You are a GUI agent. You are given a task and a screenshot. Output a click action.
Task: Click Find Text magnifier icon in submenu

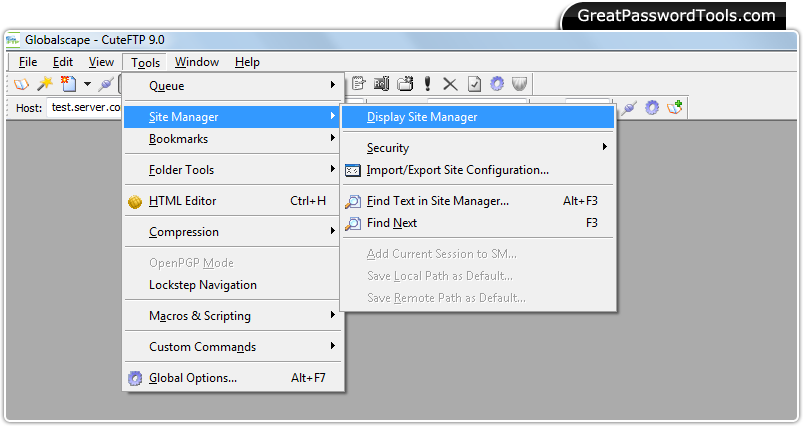(x=352, y=201)
